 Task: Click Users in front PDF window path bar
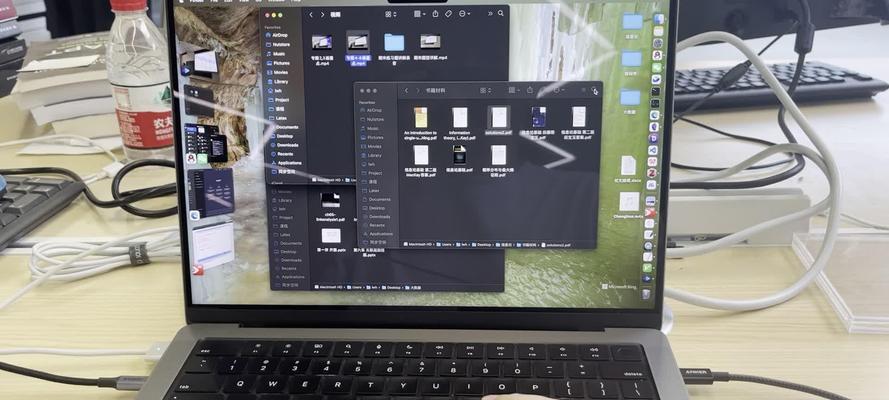coord(444,244)
